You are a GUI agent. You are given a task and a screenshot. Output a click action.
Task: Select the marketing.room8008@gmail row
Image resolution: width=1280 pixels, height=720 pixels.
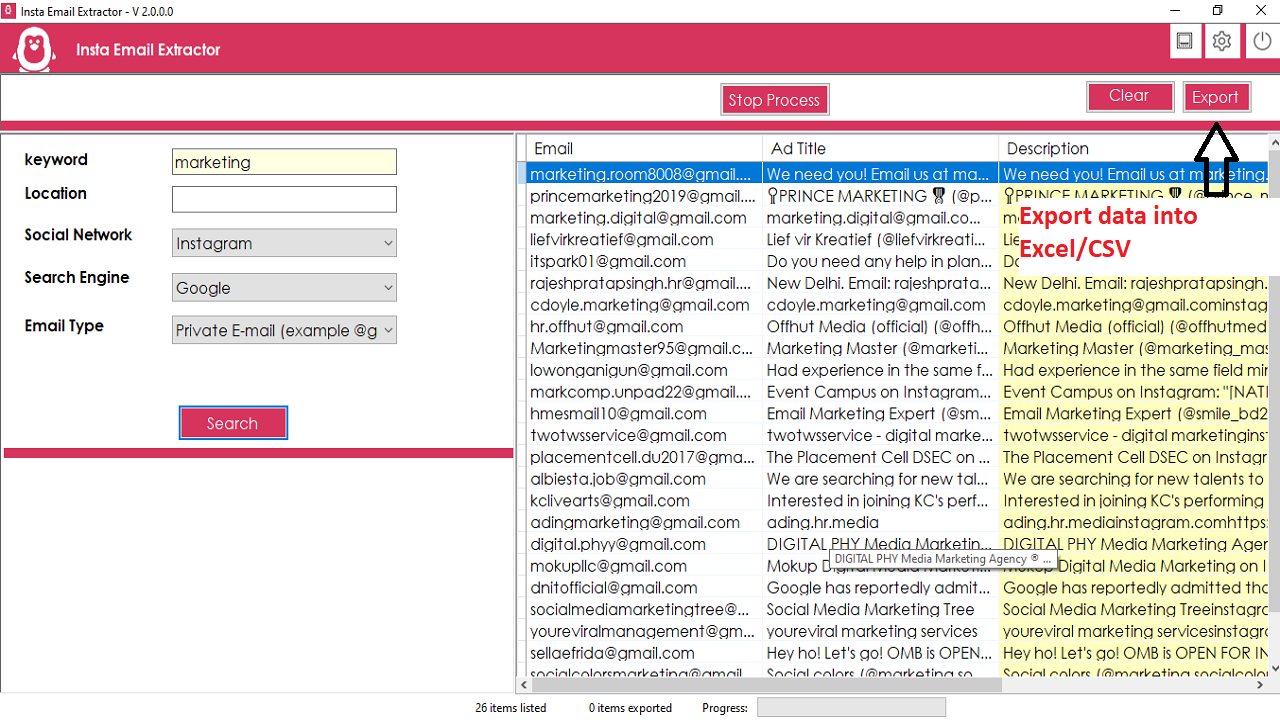(645, 174)
